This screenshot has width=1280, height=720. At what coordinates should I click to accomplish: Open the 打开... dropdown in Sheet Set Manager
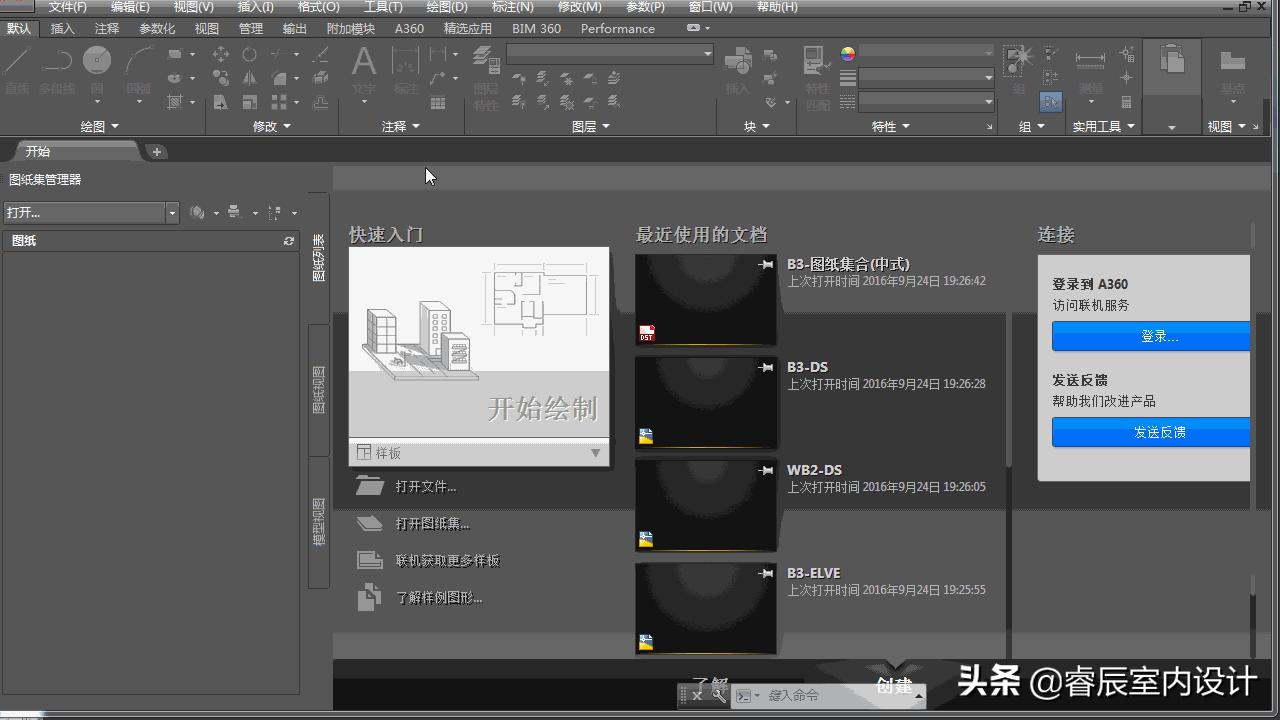(171, 212)
